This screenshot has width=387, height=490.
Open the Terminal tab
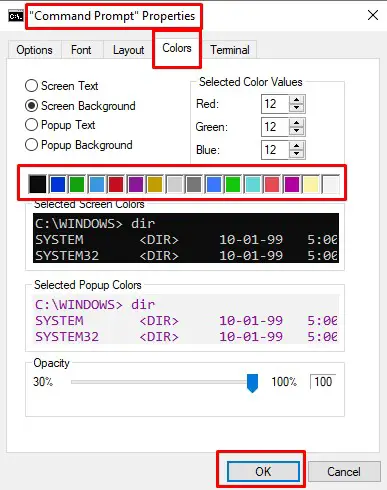(x=230, y=50)
